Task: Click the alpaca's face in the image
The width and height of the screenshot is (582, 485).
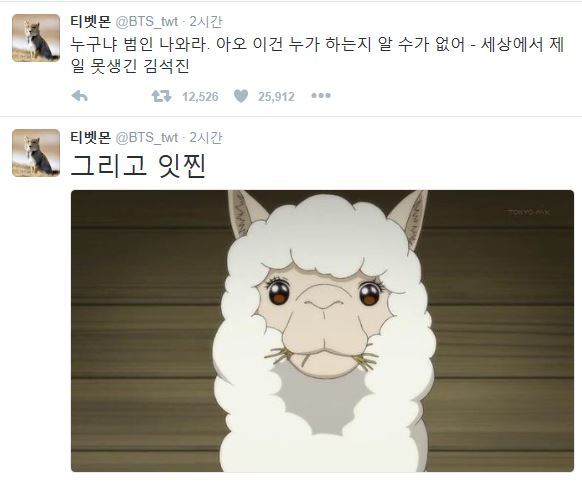Action: (323, 315)
